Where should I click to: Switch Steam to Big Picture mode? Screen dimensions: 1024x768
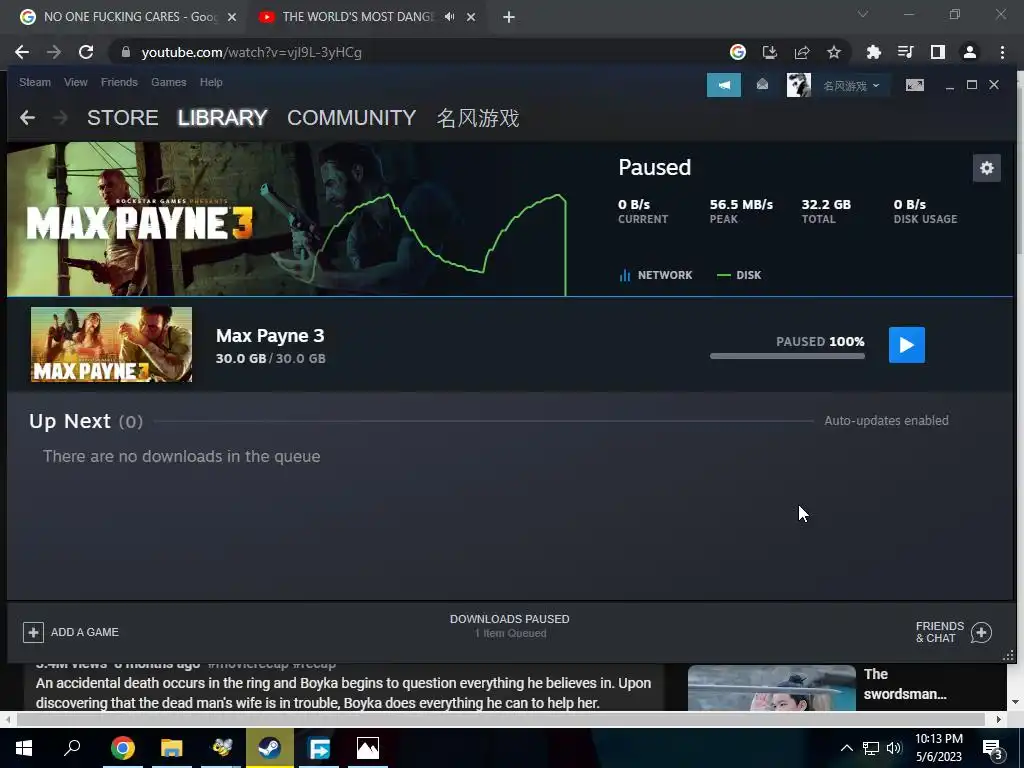tap(914, 85)
